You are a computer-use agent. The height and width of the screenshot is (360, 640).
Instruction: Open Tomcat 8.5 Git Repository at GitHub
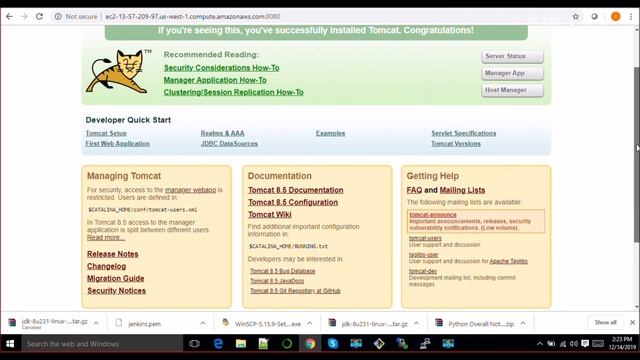pos(295,291)
